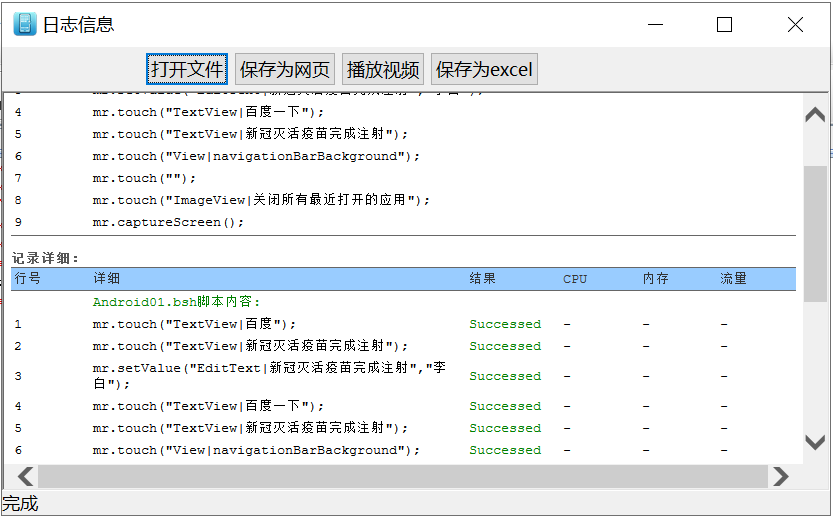833x517 pixels.
Task: Minimize the 日志信息 window
Action: [x=654, y=24]
